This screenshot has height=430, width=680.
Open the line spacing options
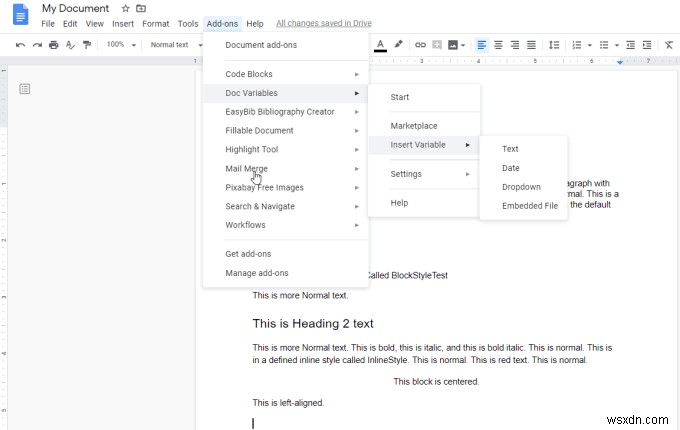554,45
